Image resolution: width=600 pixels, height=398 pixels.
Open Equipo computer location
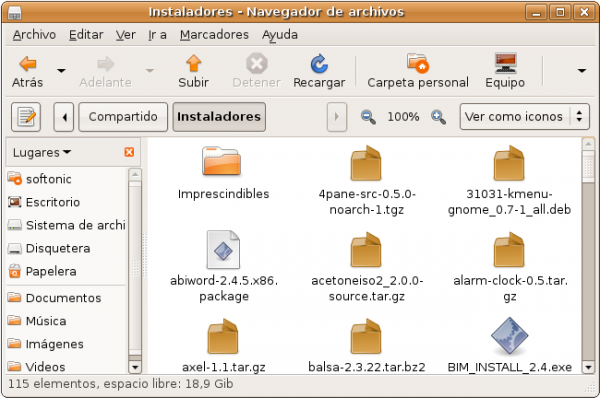pos(505,71)
